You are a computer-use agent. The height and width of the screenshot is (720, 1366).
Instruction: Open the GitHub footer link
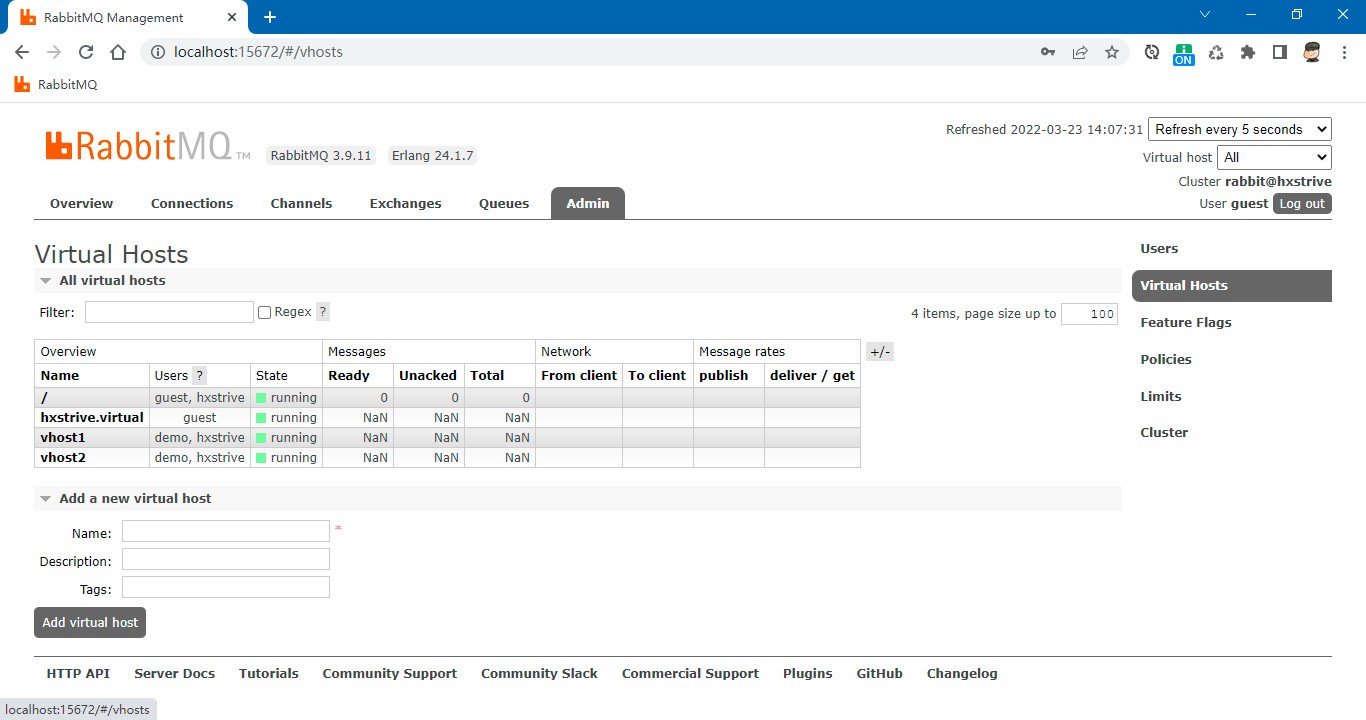tap(880, 674)
